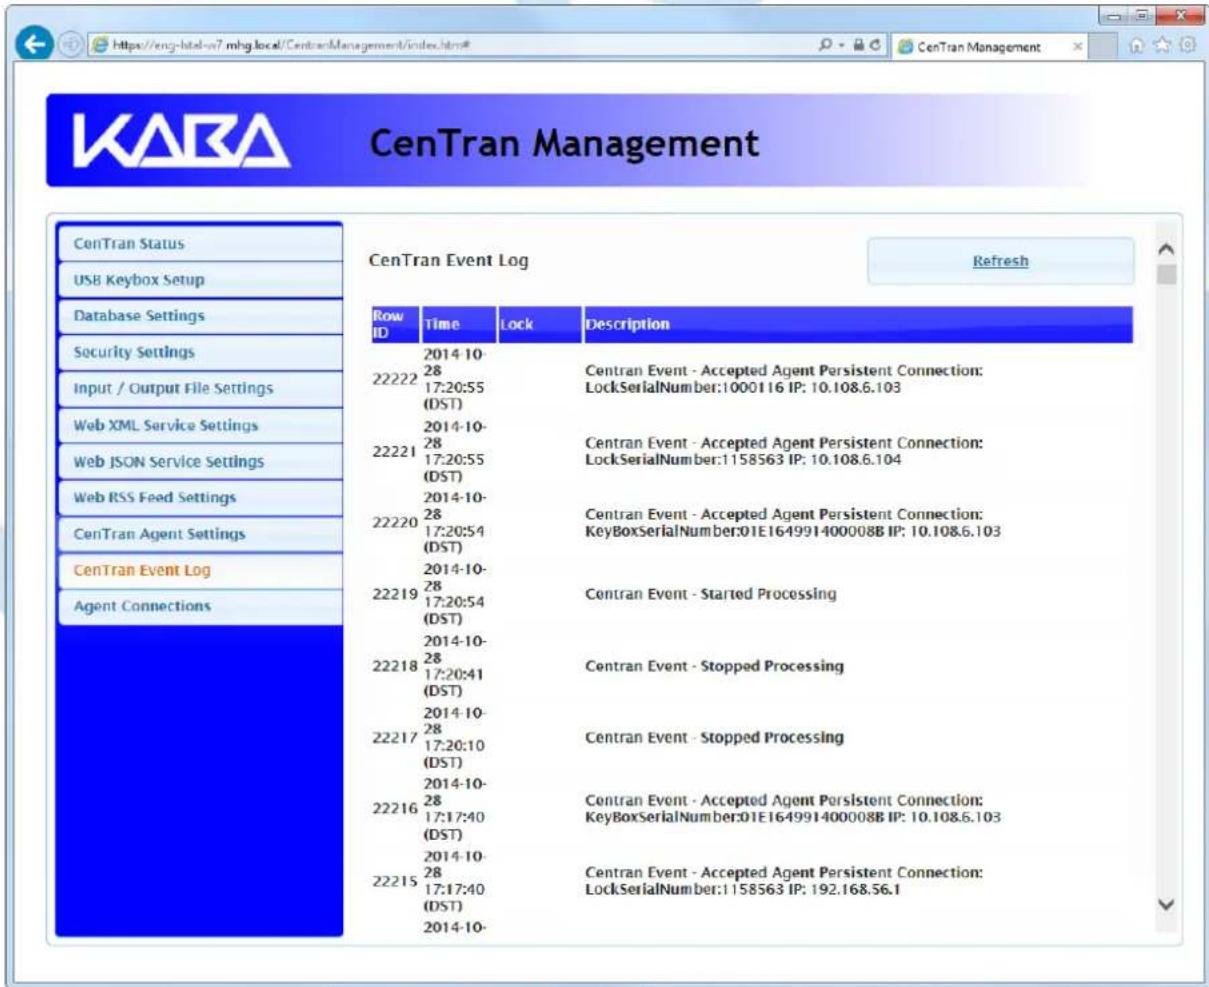Select row ID 22217
This screenshot has width=1209, height=987.
point(395,738)
